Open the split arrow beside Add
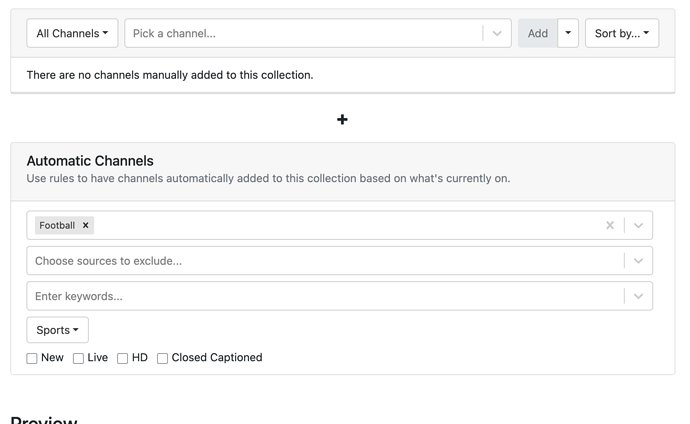The height and width of the screenshot is (424, 690). [x=568, y=33]
